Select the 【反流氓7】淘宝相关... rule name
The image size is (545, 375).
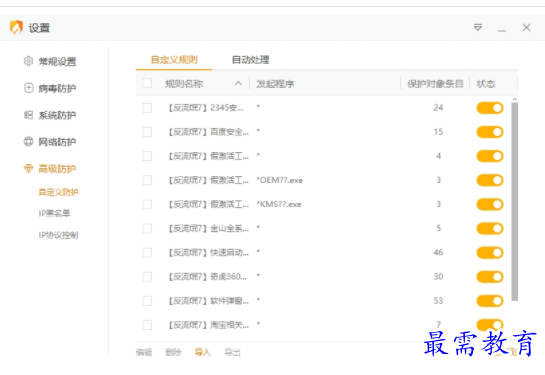pos(208,325)
